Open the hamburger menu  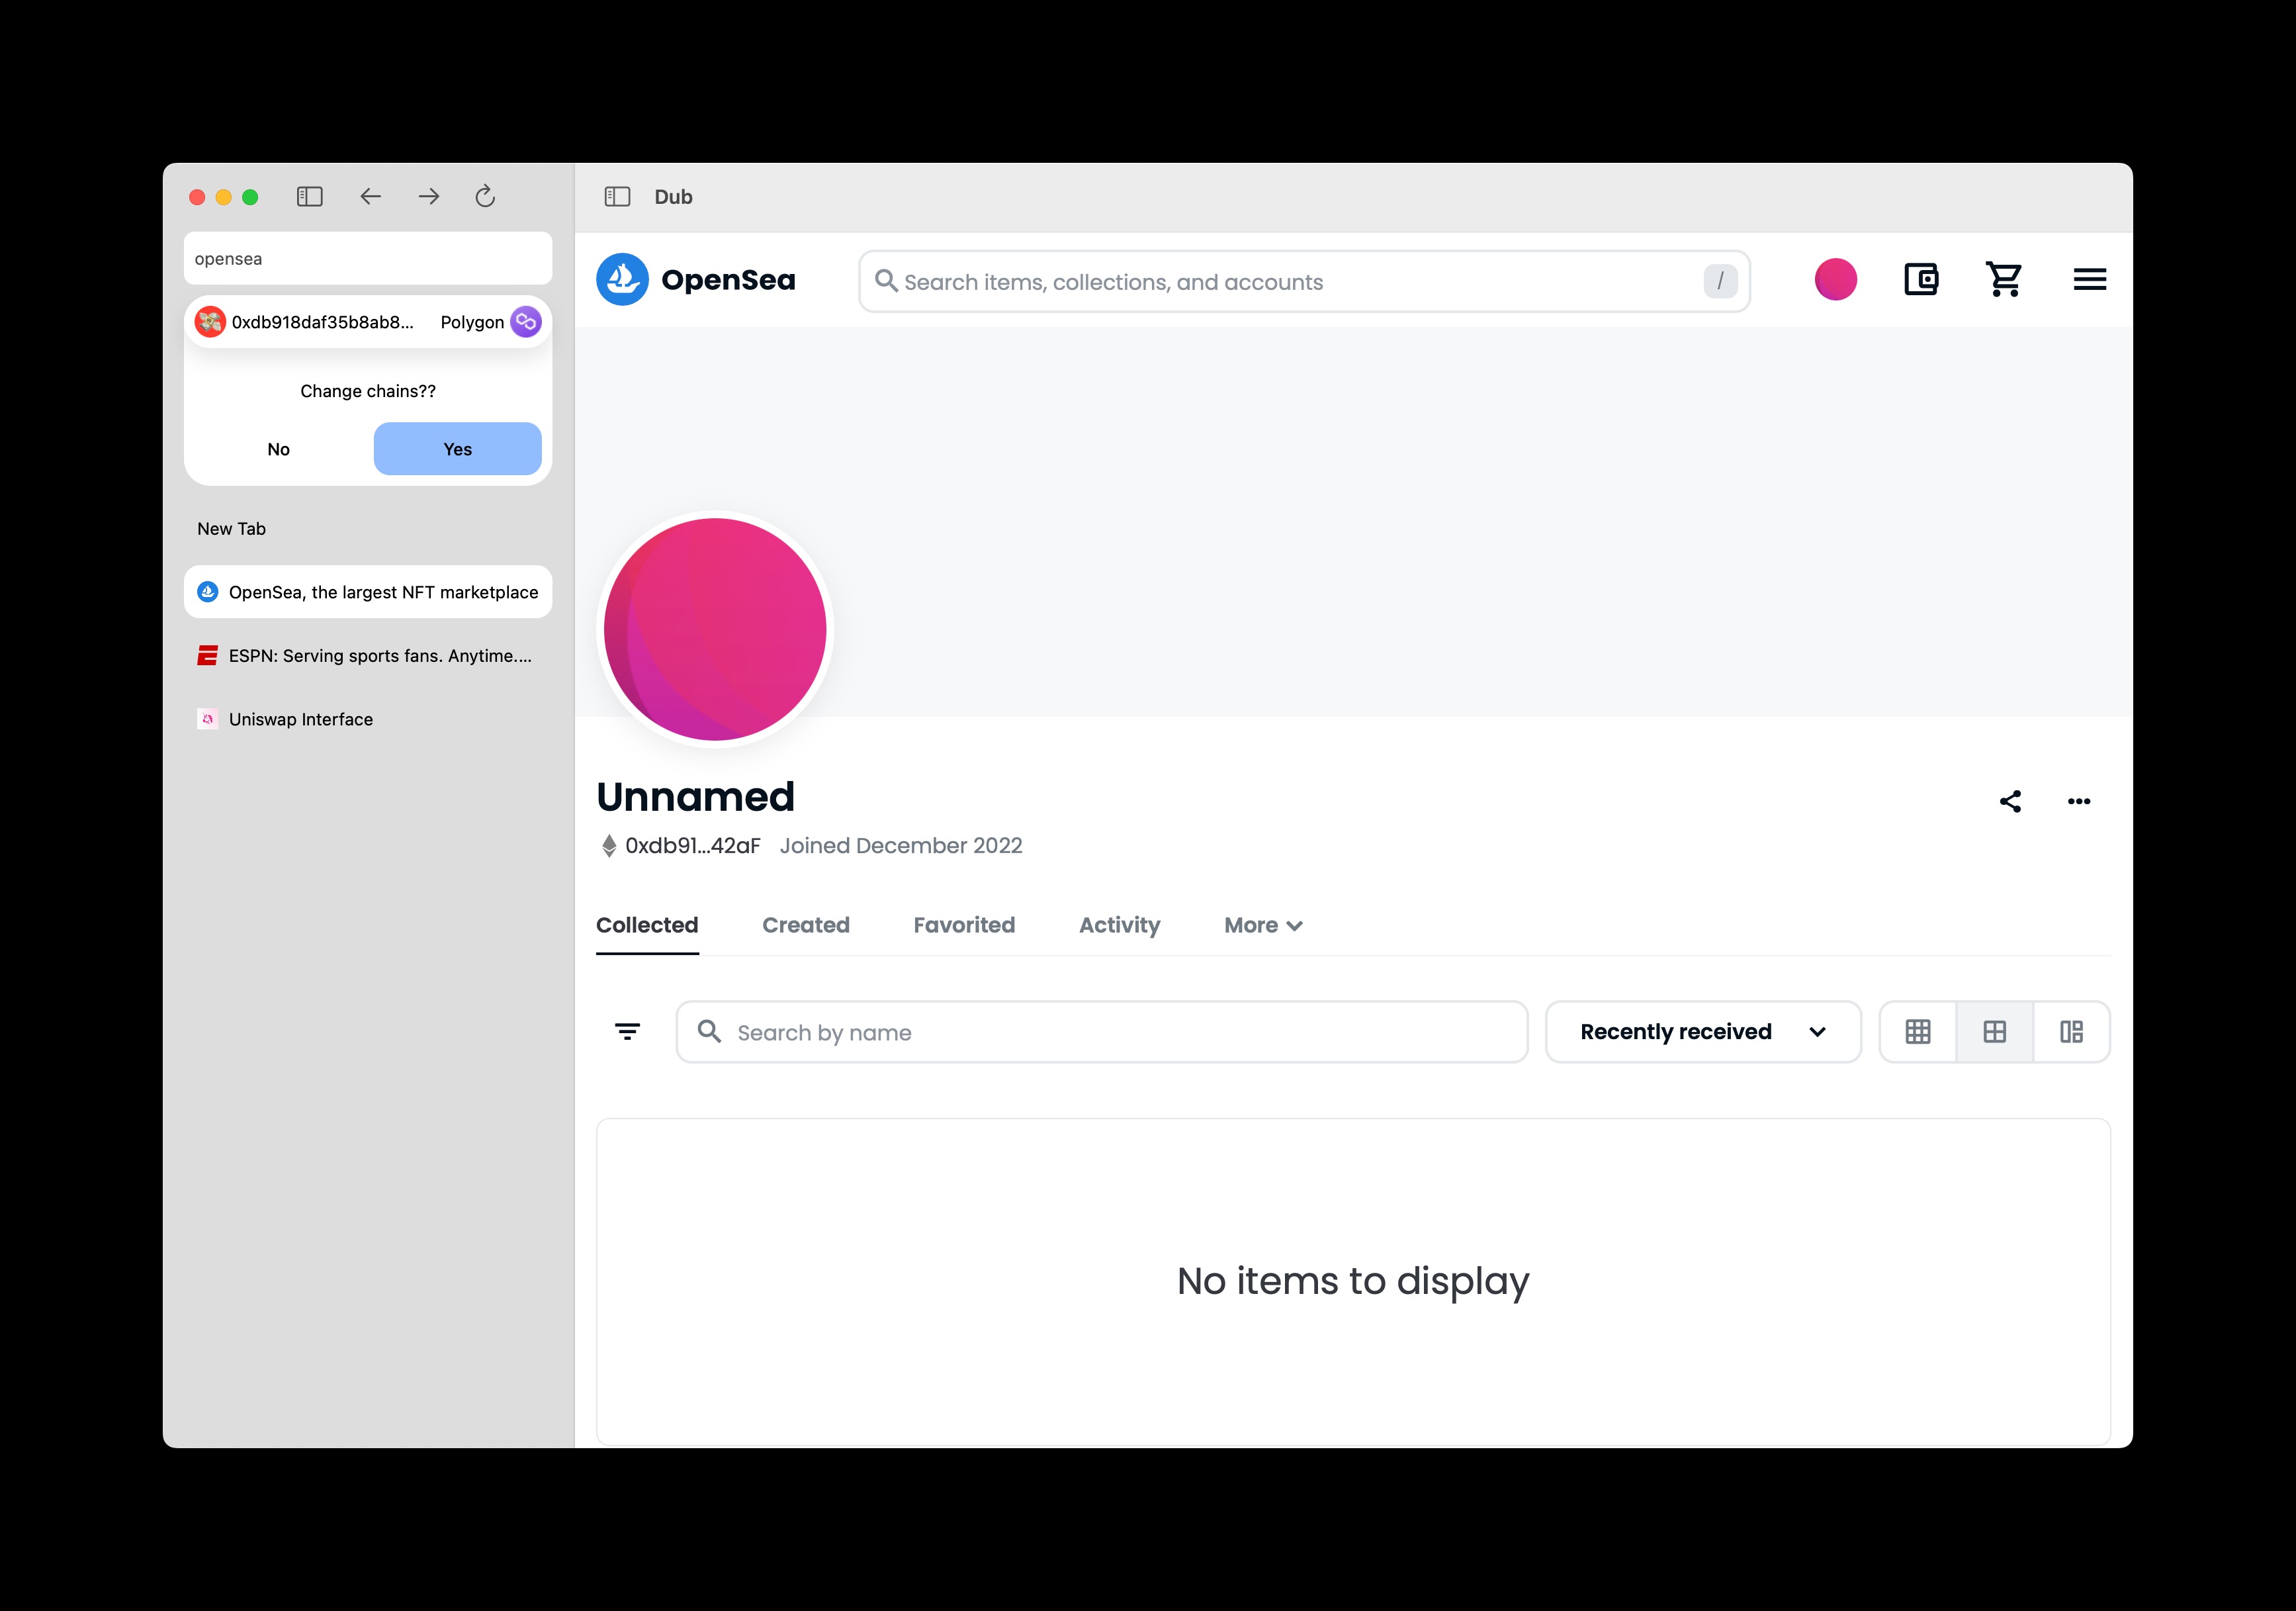coord(2089,279)
